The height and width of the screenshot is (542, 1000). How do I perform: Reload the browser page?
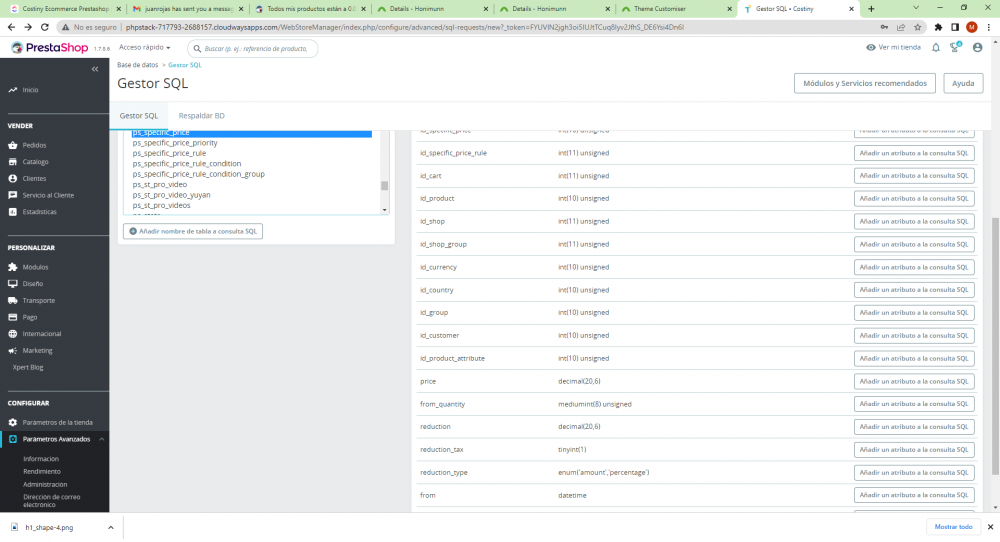point(45,27)
